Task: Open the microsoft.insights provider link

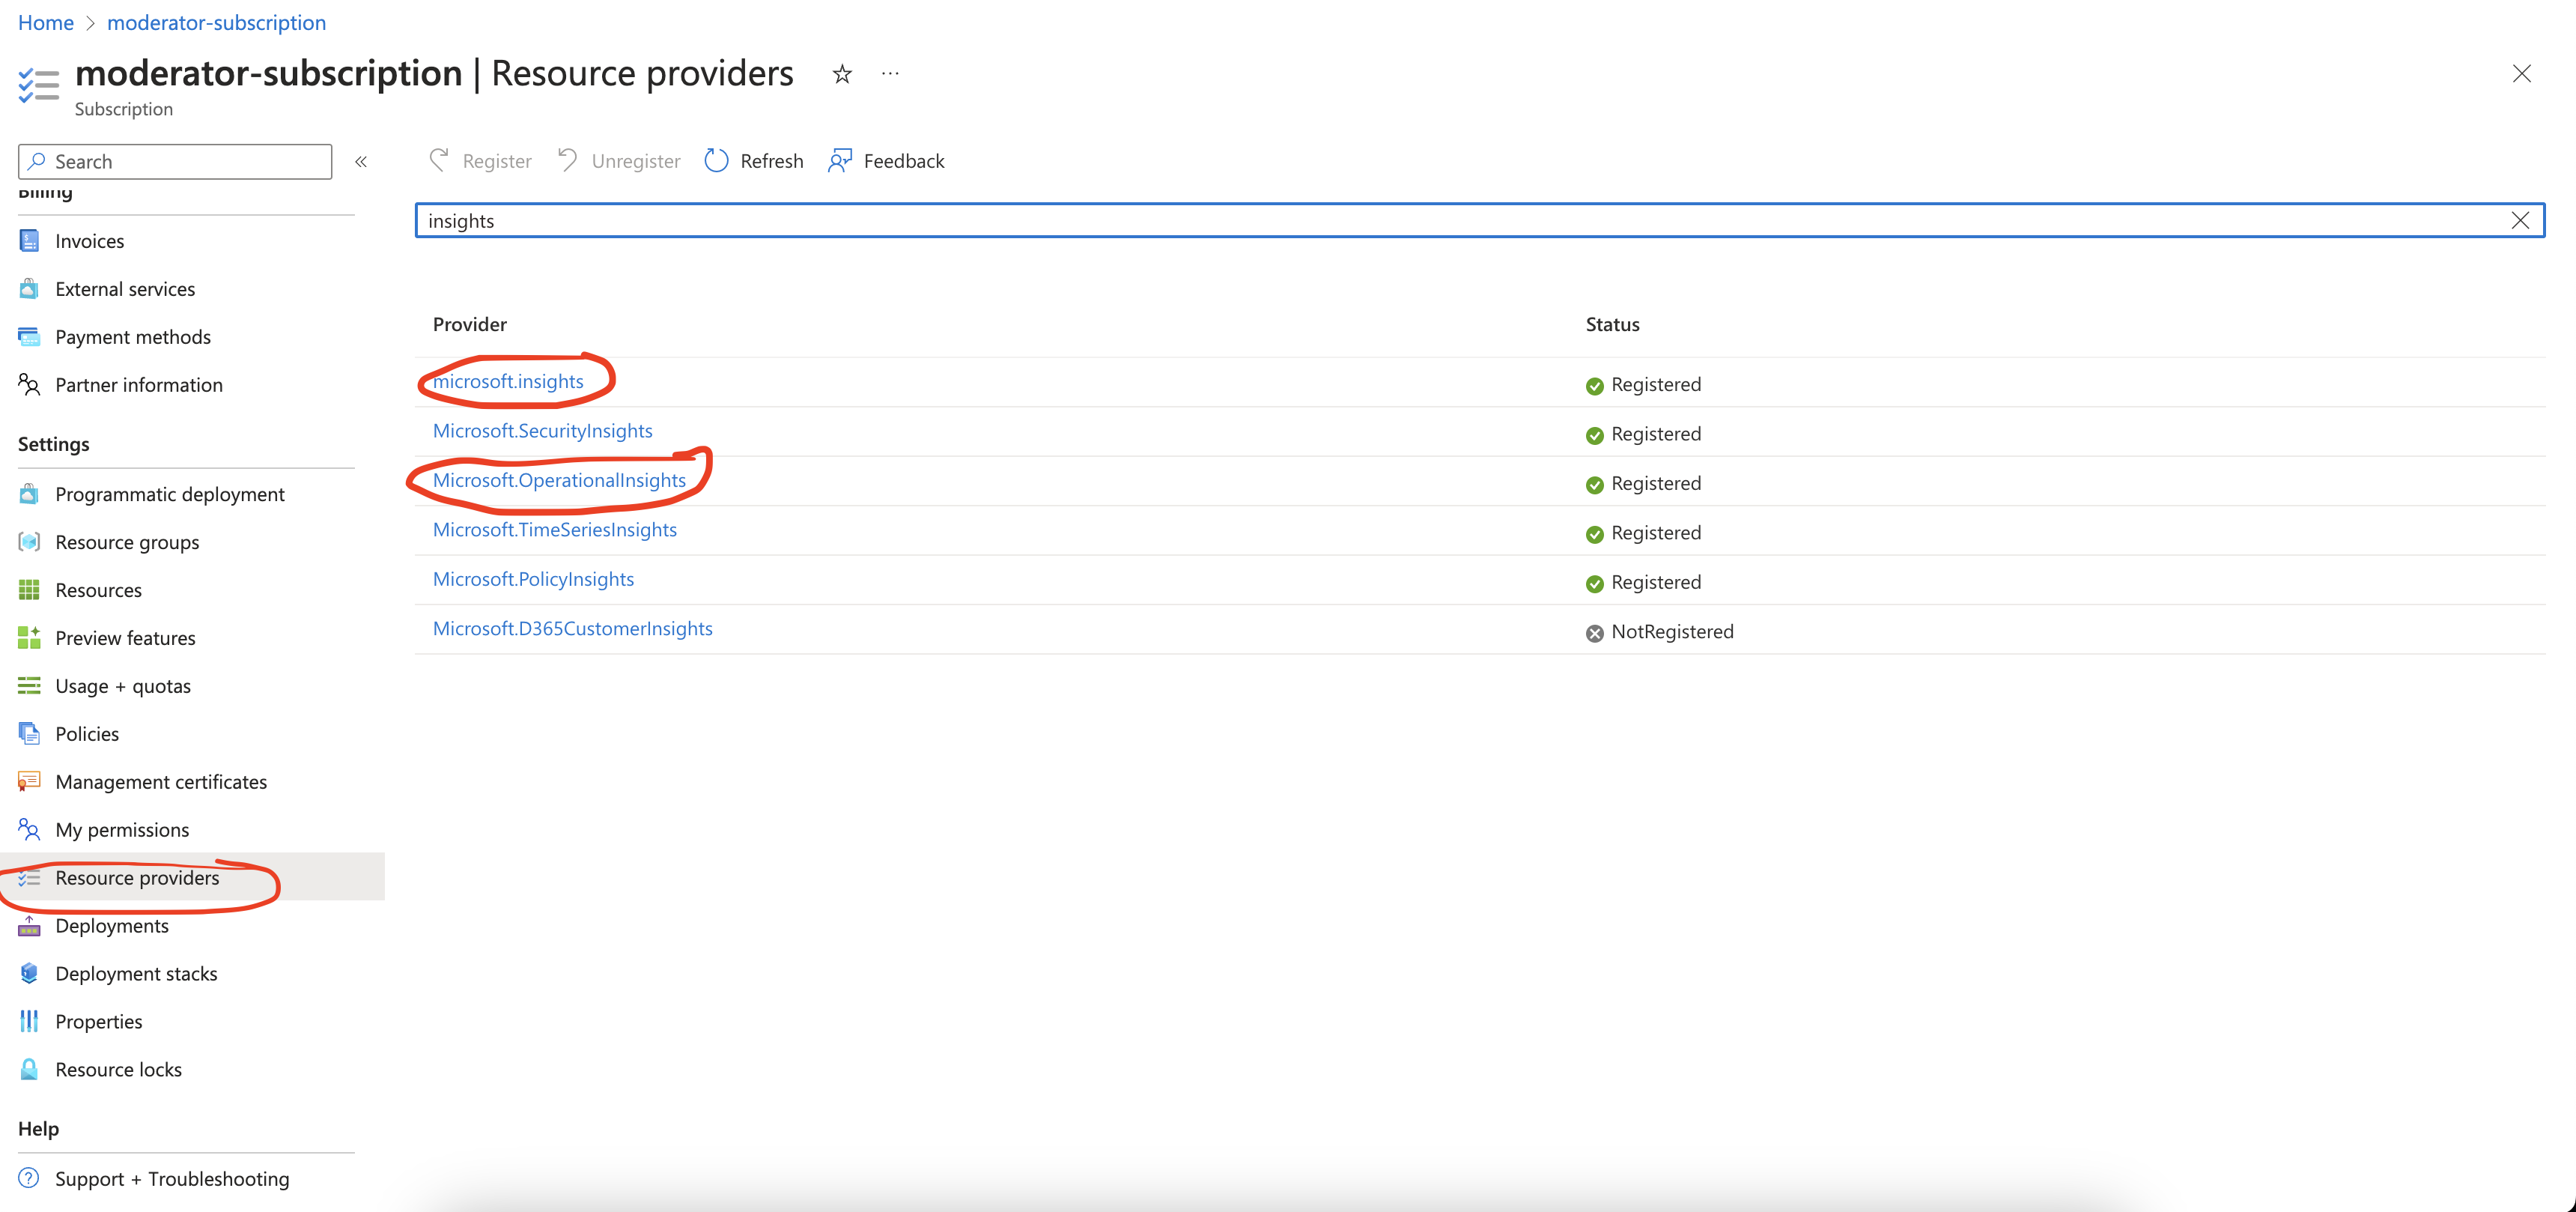Action: coord(508,381)
